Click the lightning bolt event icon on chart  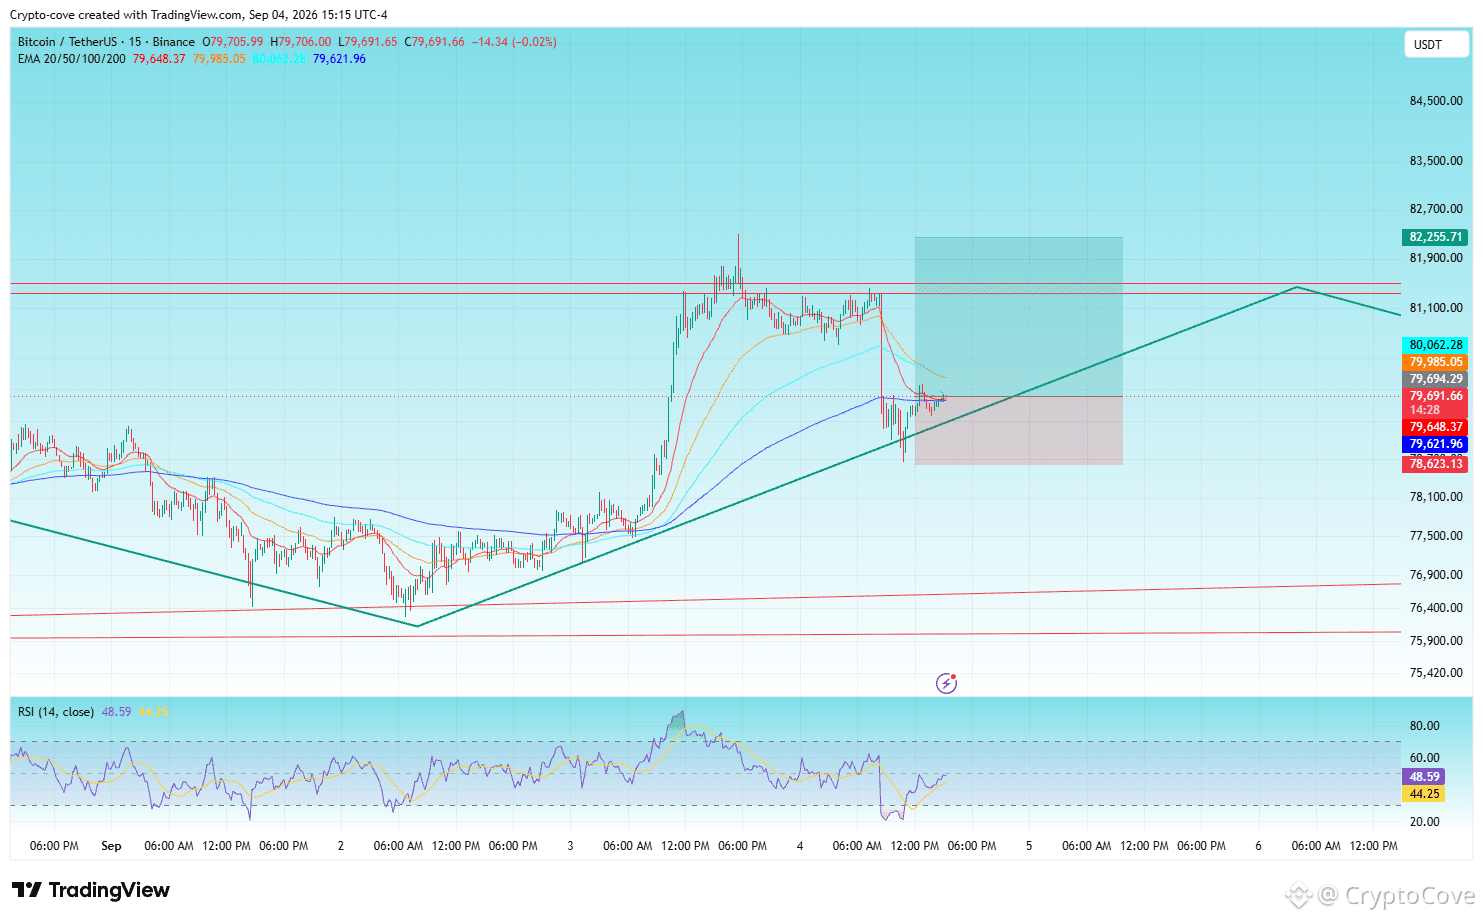pyautogui.click(x=946, y=683)
